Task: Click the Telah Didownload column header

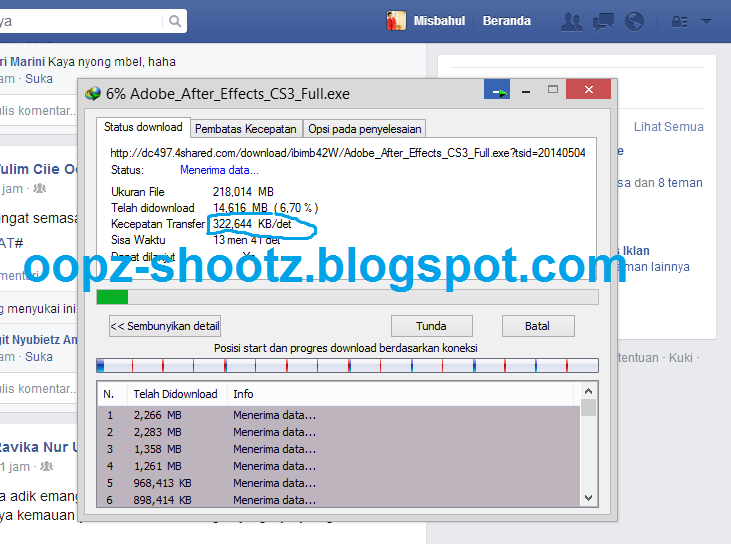Action: tap(177, 394)
